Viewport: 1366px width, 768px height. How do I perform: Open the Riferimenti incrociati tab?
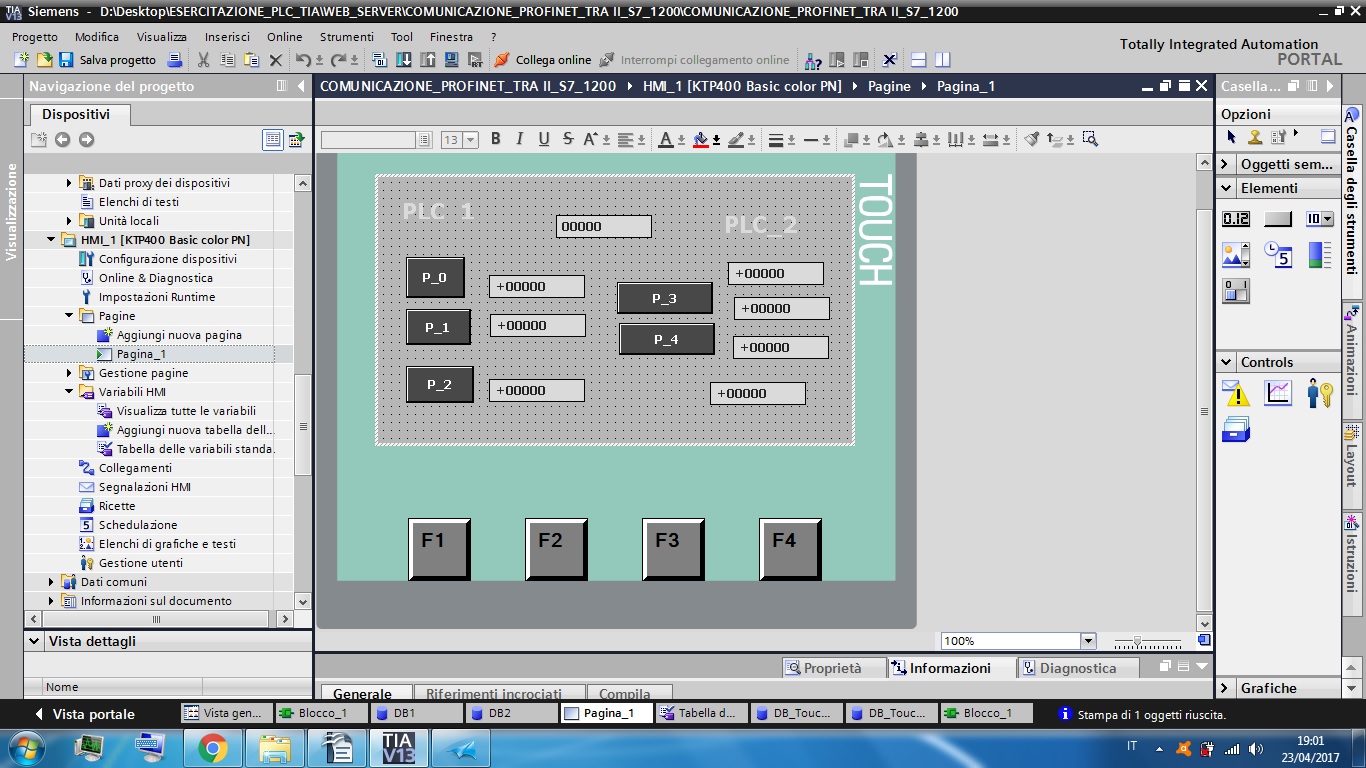click(x=494, y=693)
